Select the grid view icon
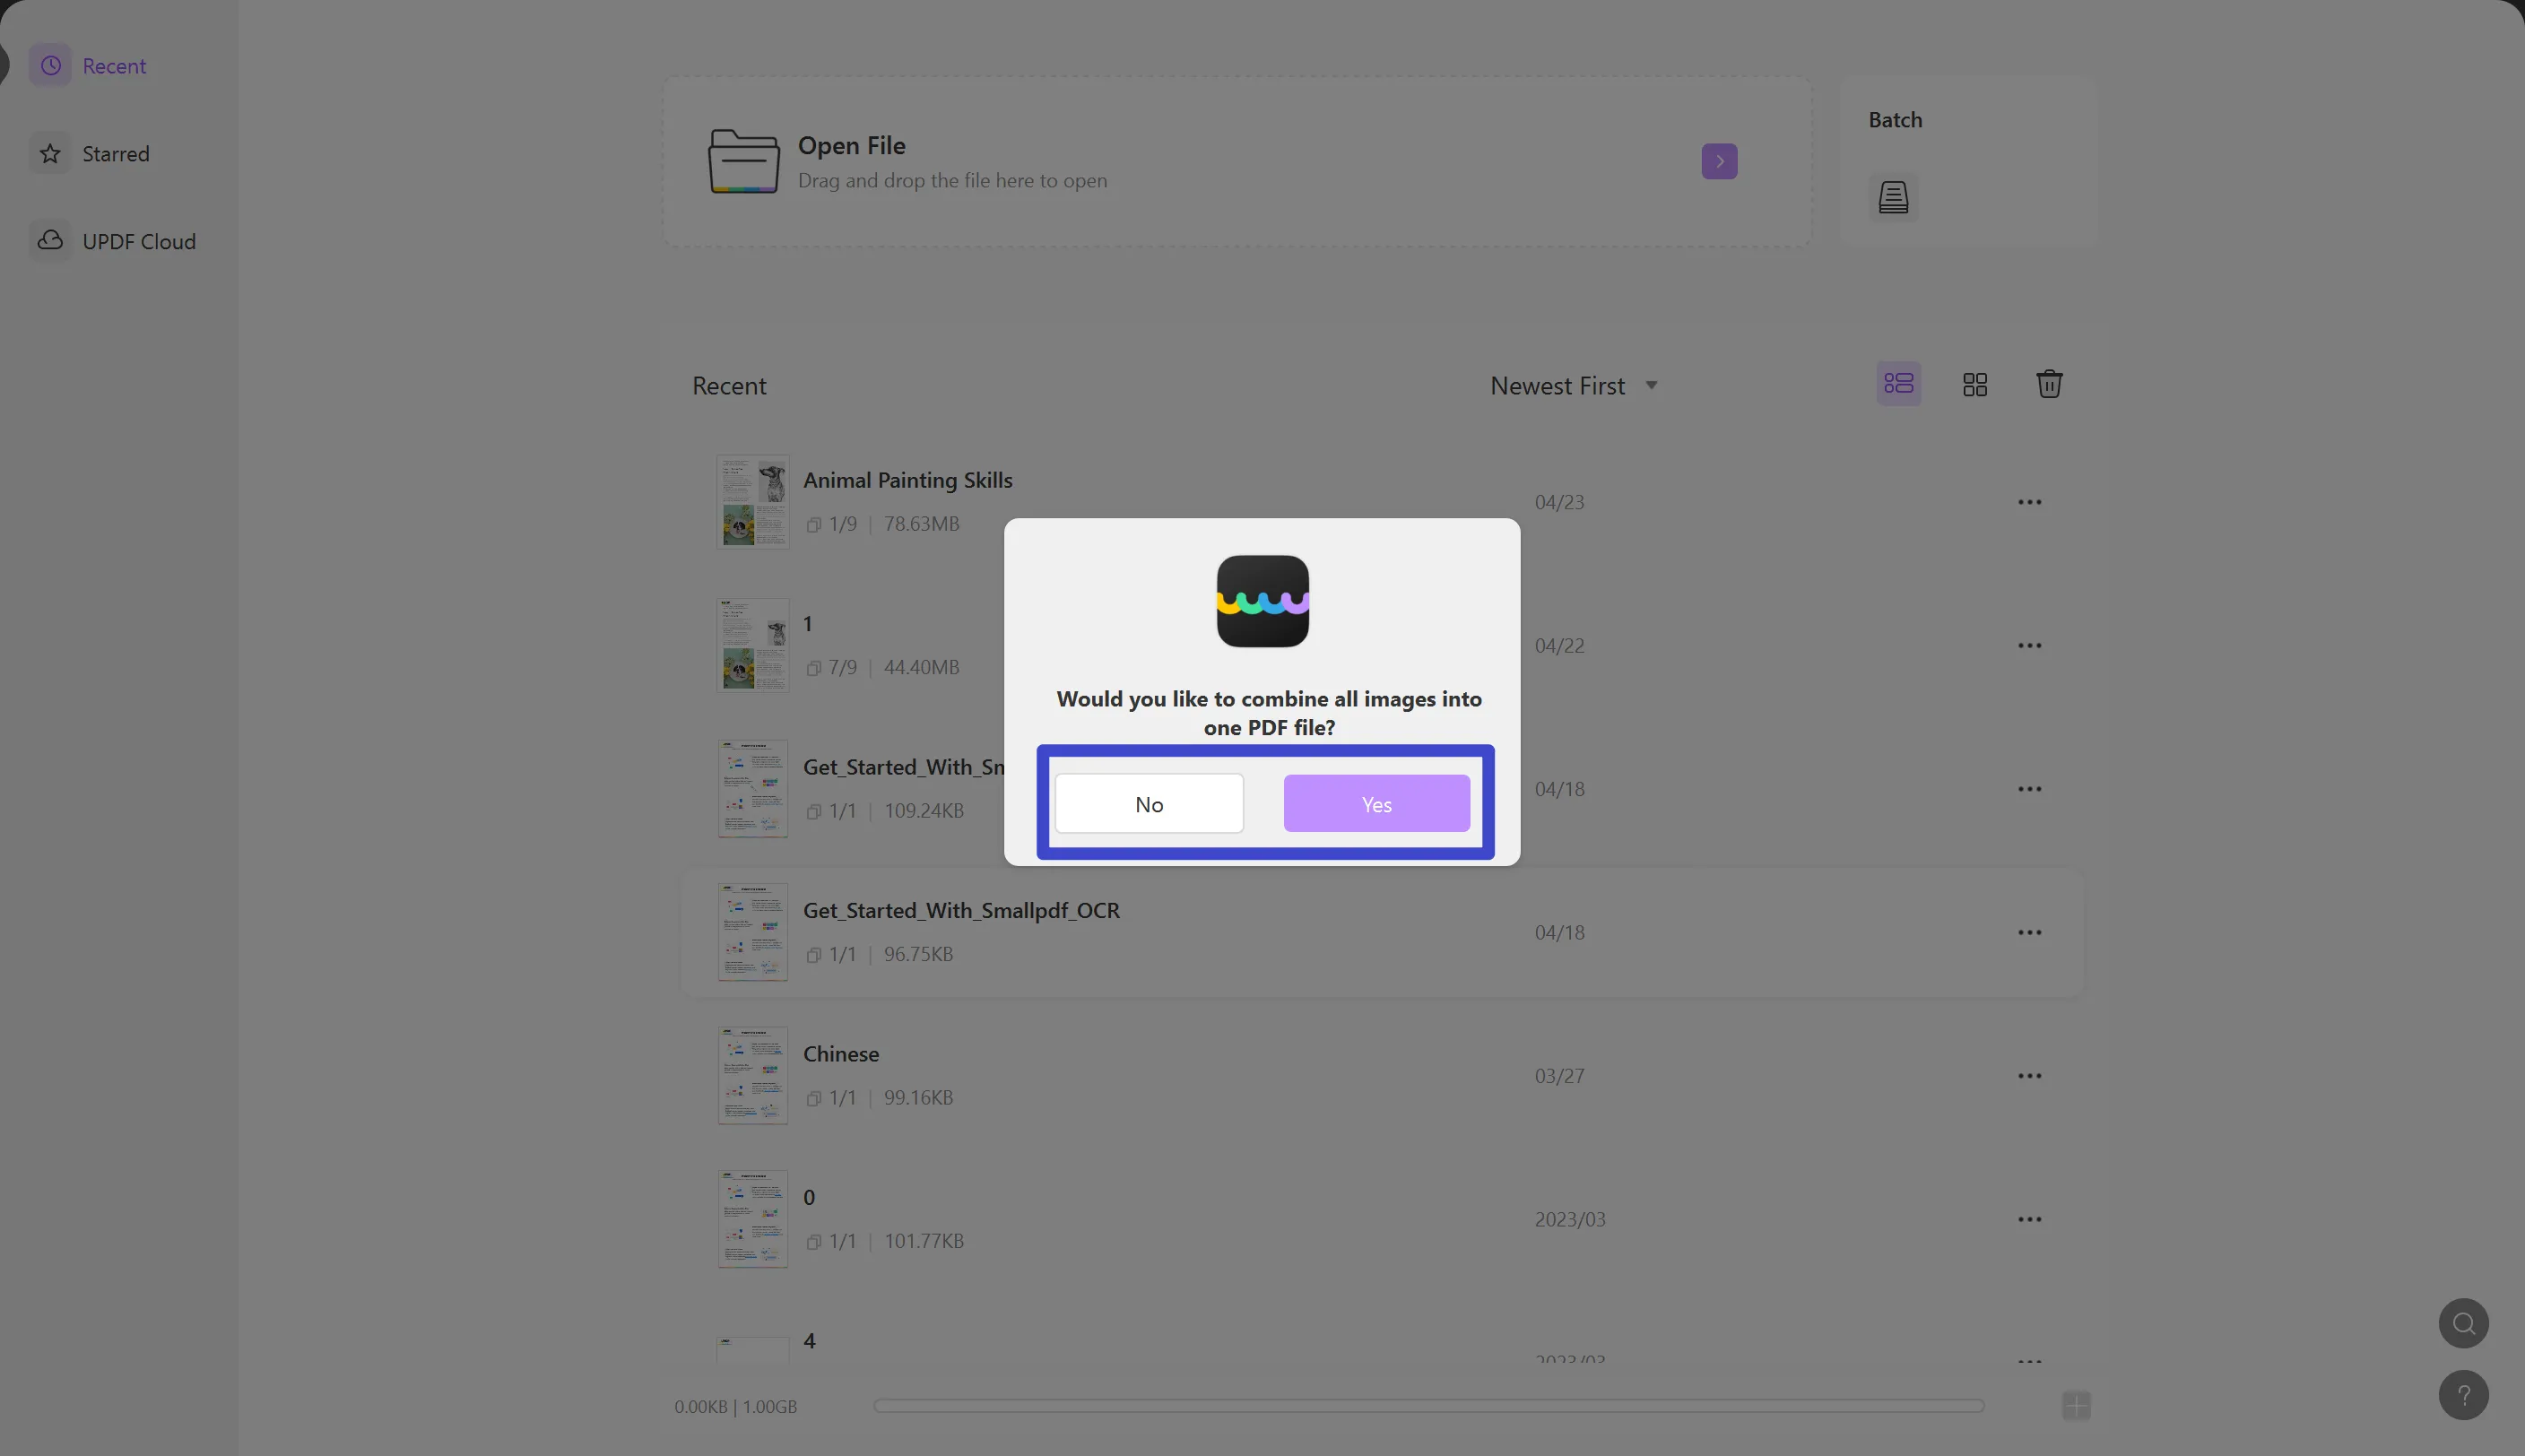Image resolution: width=2525 pixels, height=1456 pixels. point(1974,385)
